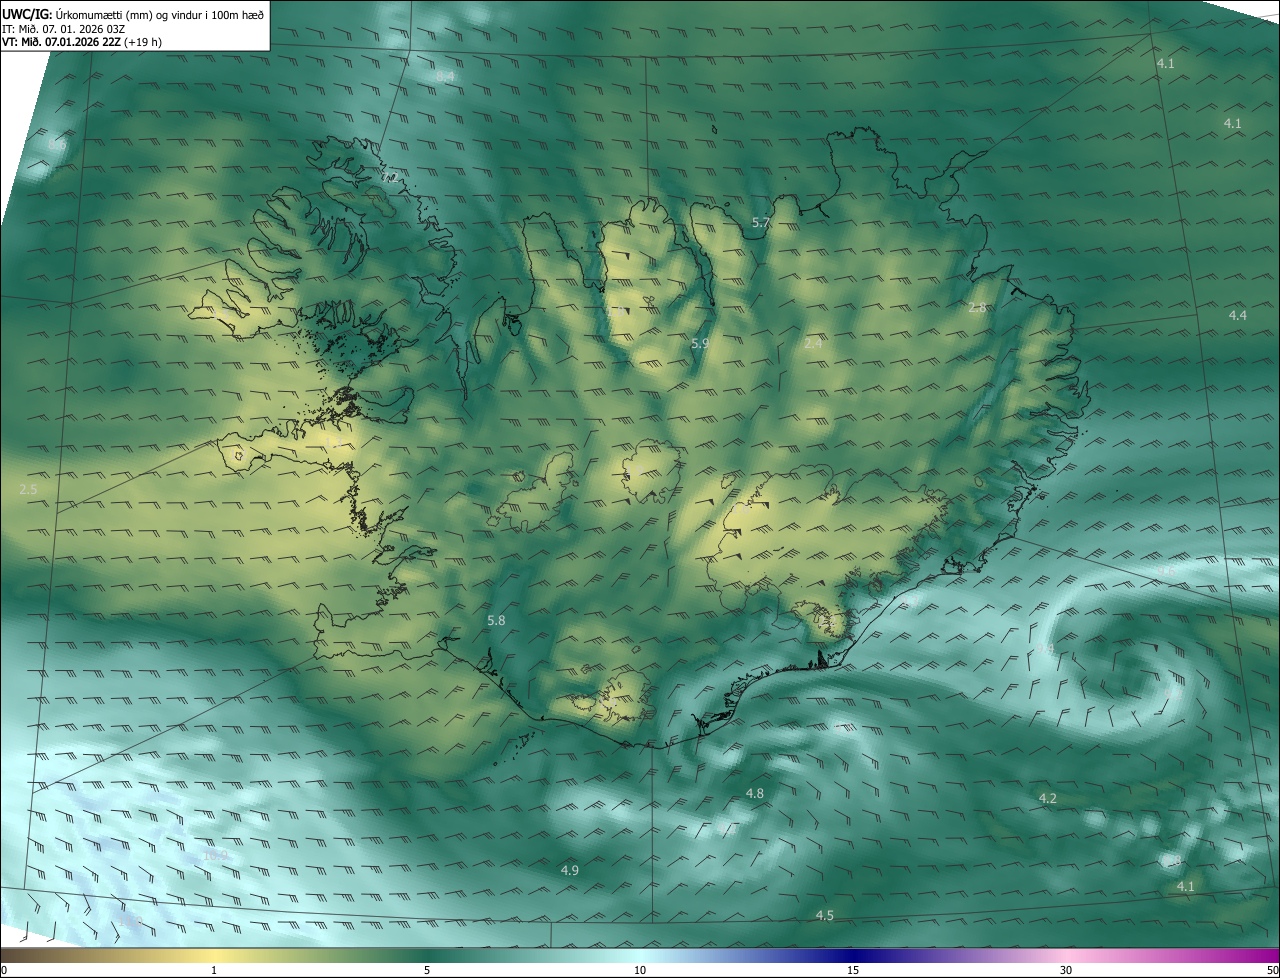Click the "(+19 h)" forecast offset text
Viewport: 1280px width, 978px height.
[x=145, y=42]
